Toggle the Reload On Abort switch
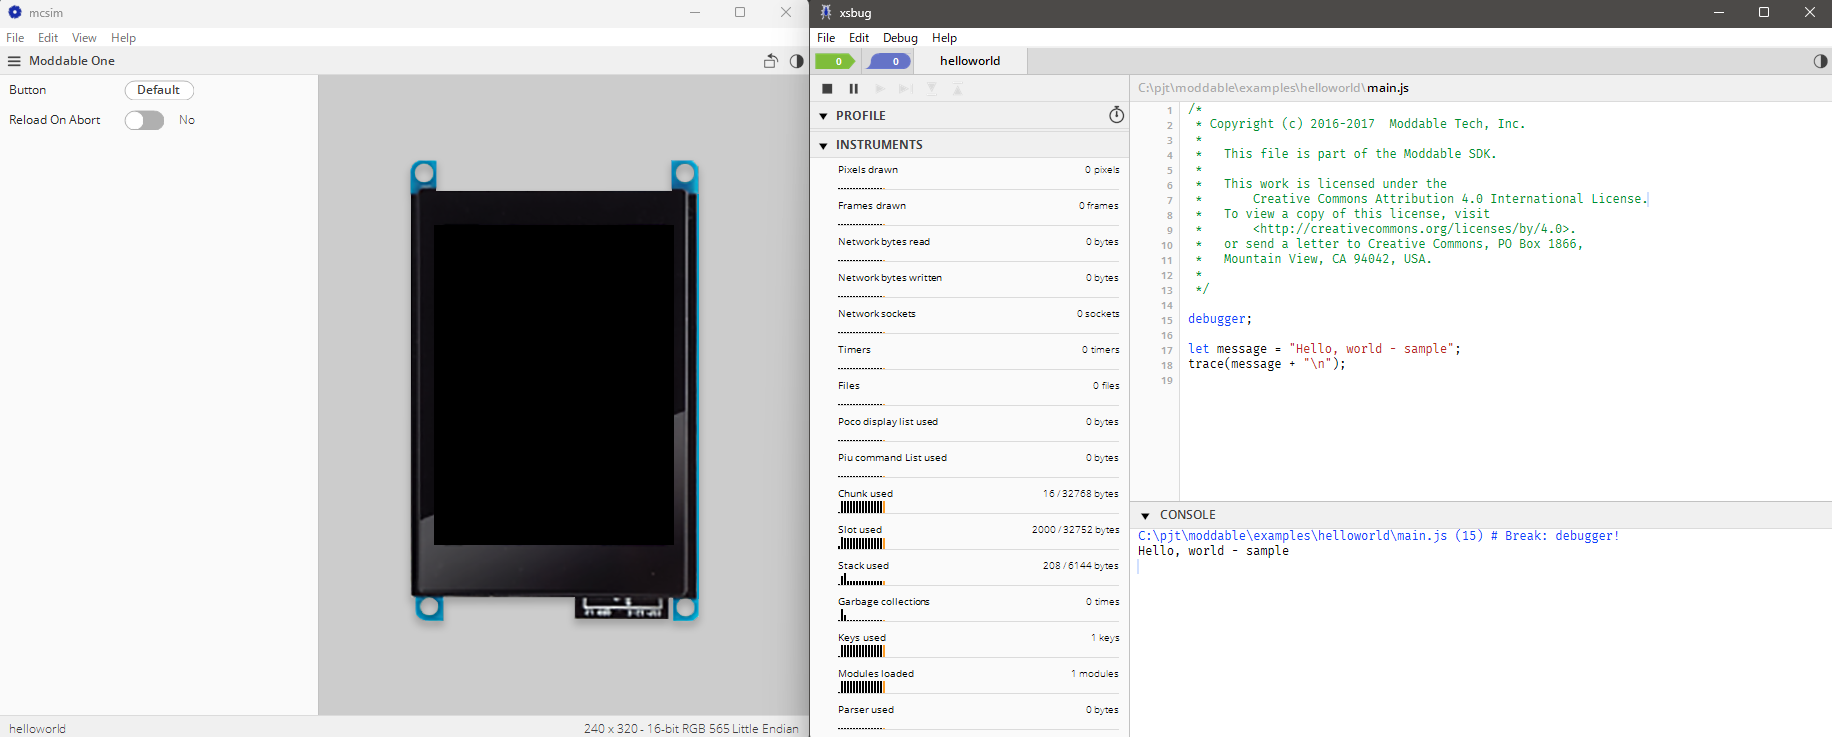Image resolution: width=1832 pixels, height=737 pixels. (144, 120)
